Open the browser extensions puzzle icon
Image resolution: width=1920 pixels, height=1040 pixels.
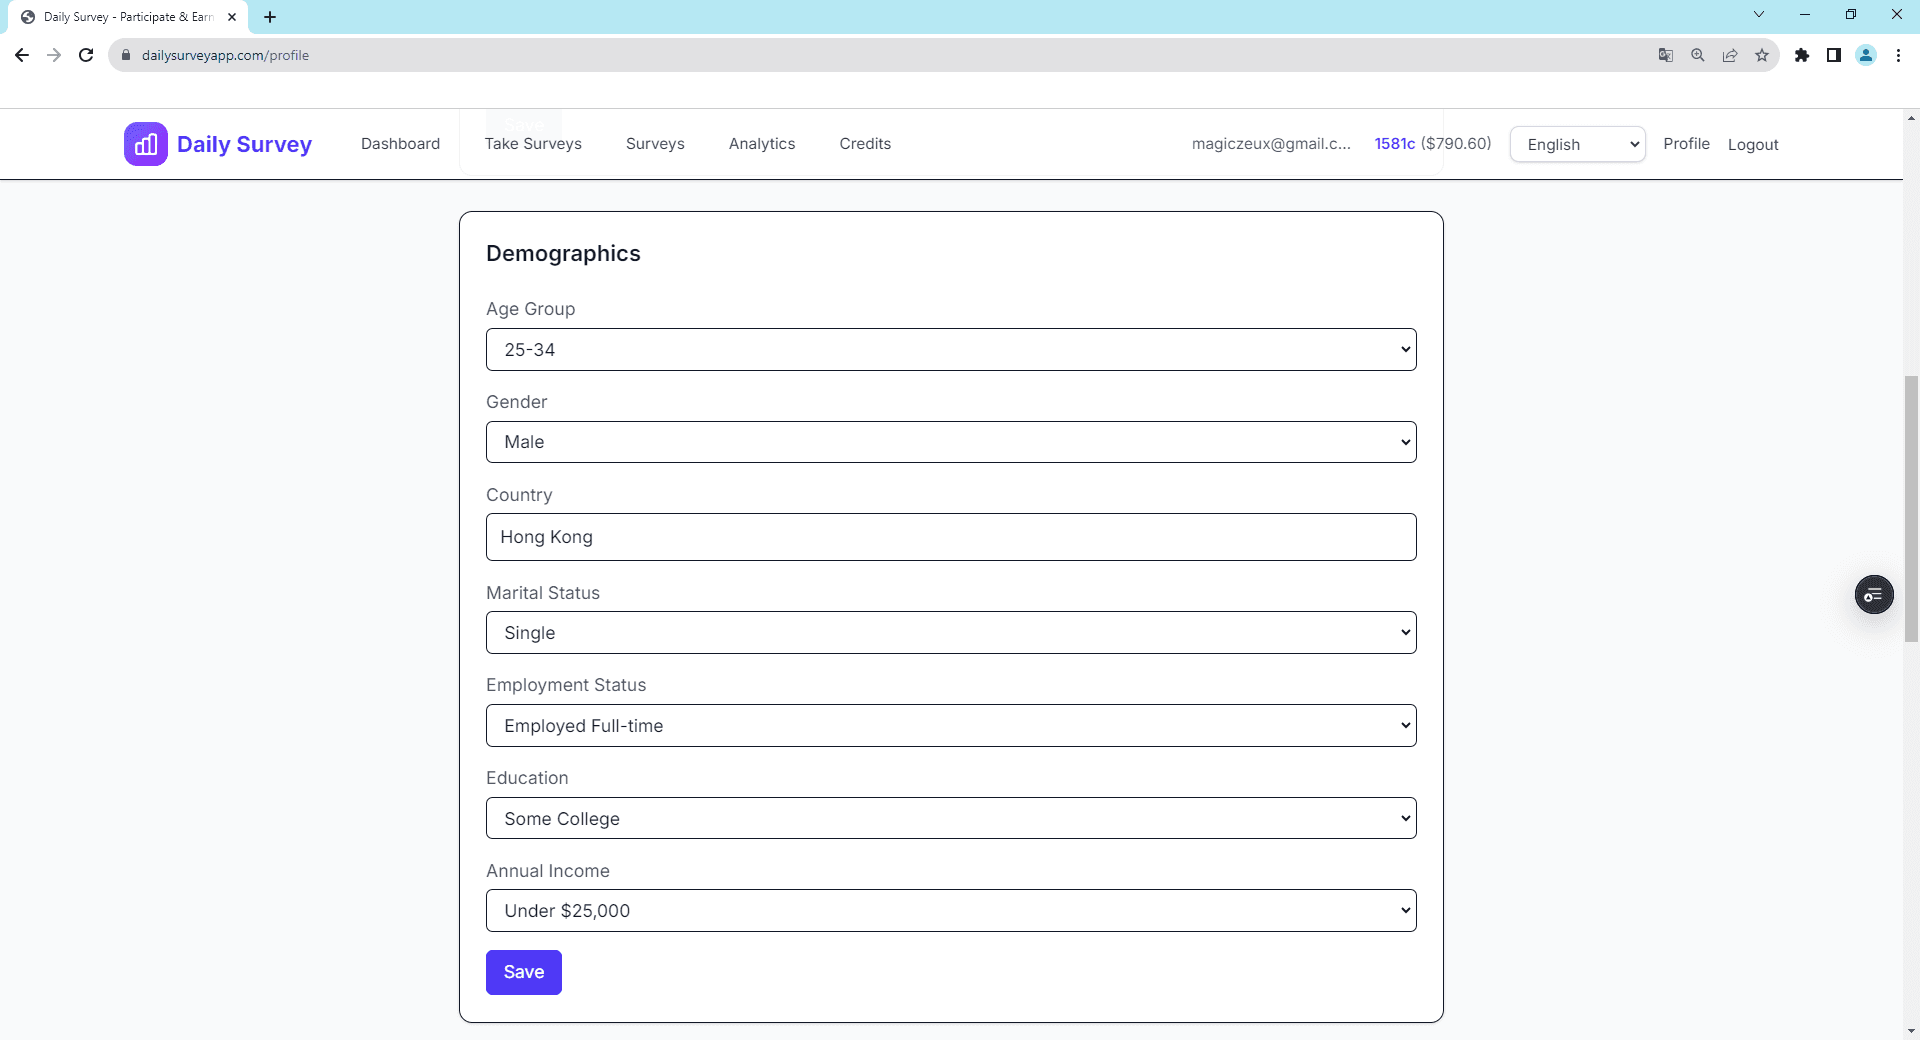(x=1803, y=55)
